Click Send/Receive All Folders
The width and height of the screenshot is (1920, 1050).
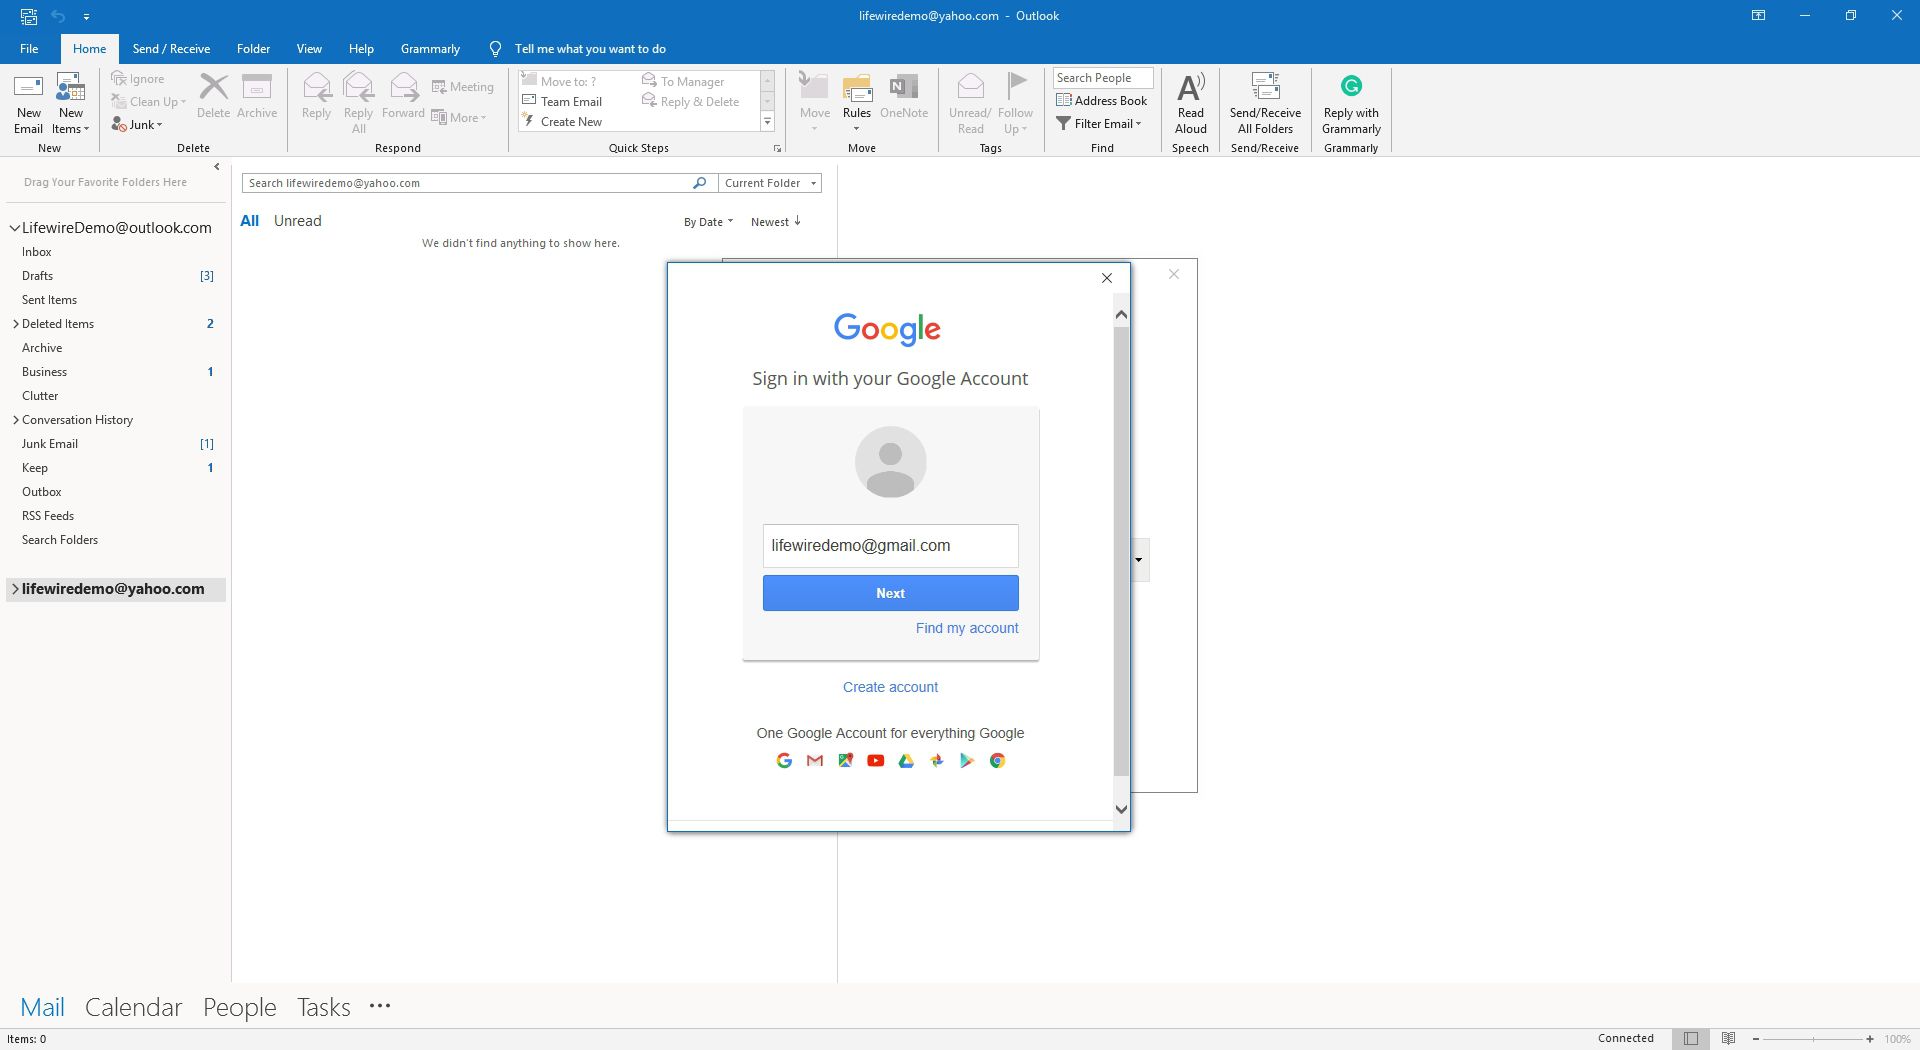[x=1265, y=103]
